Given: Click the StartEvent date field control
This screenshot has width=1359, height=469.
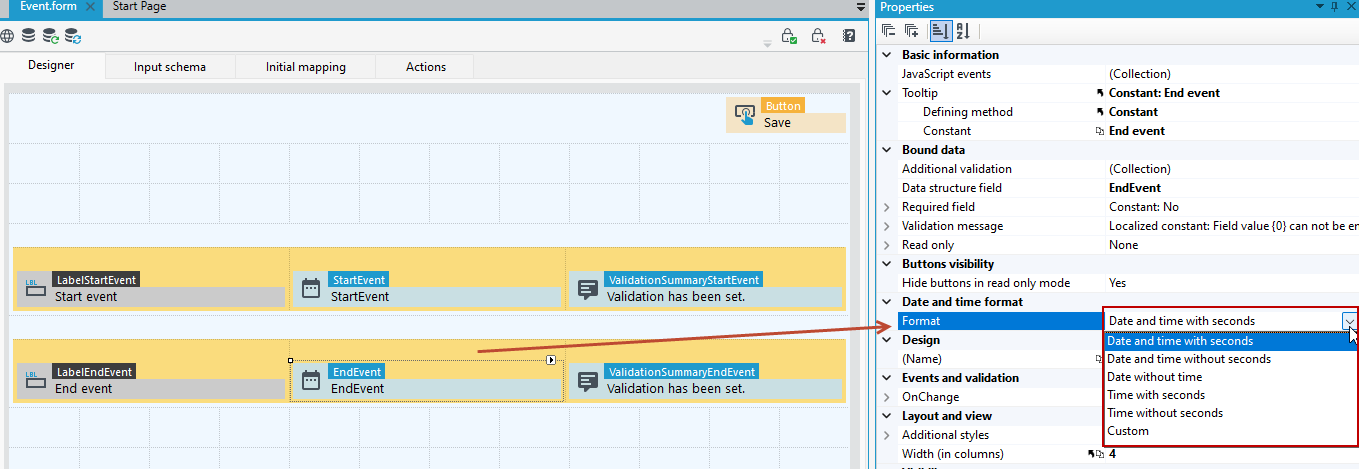Looking at the screenshot, I should click(x=428, y=288).
